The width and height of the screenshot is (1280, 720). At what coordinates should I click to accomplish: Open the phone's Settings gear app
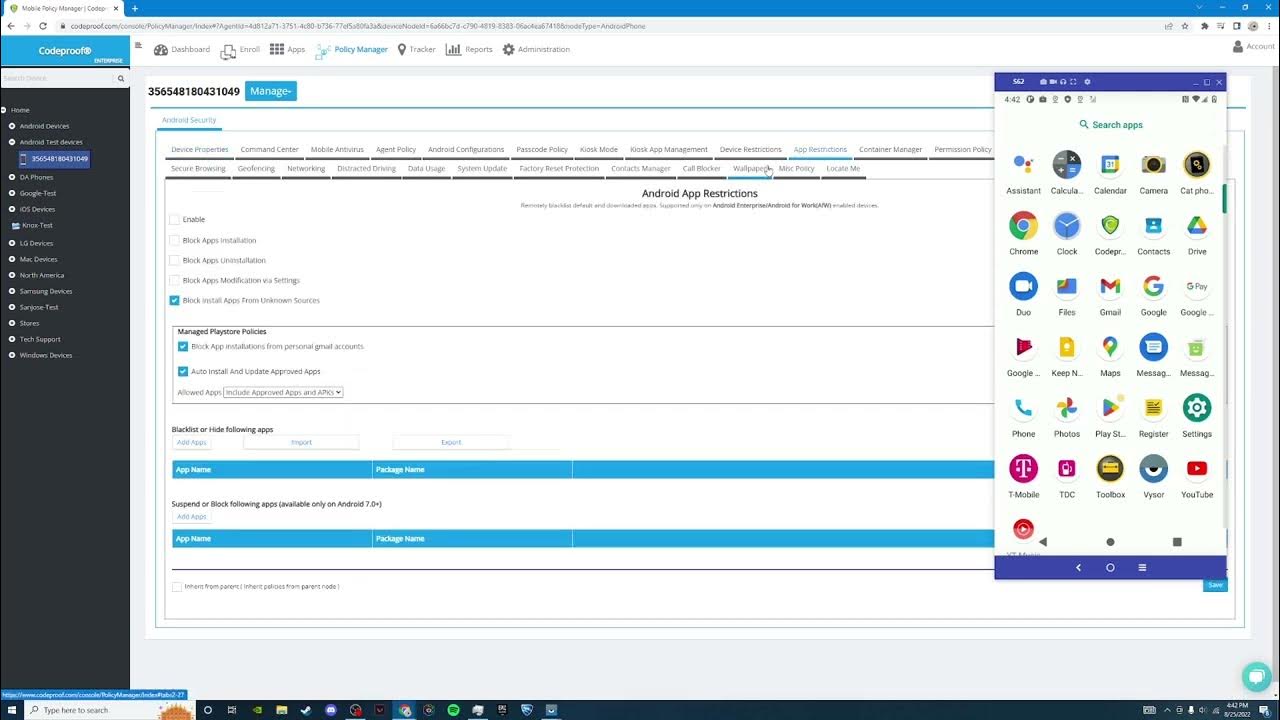pyautogui.click(x=1197, y=408)
